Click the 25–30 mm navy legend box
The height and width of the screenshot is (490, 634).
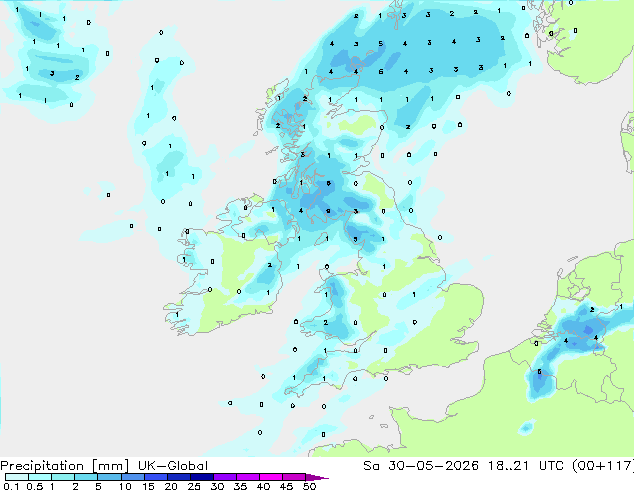(x=202, y=477)
